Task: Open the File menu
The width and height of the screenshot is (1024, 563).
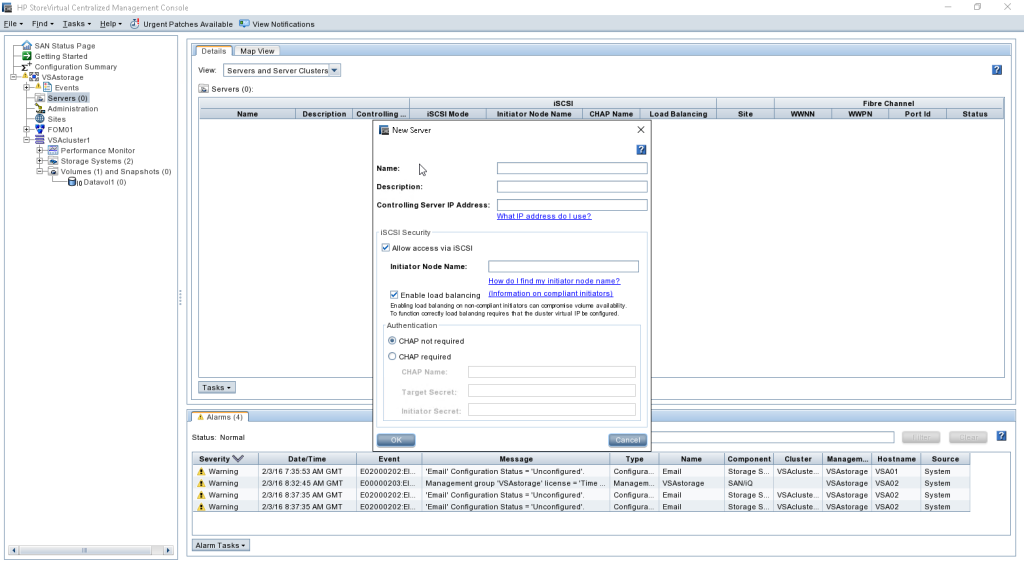Action: (13, 24)
